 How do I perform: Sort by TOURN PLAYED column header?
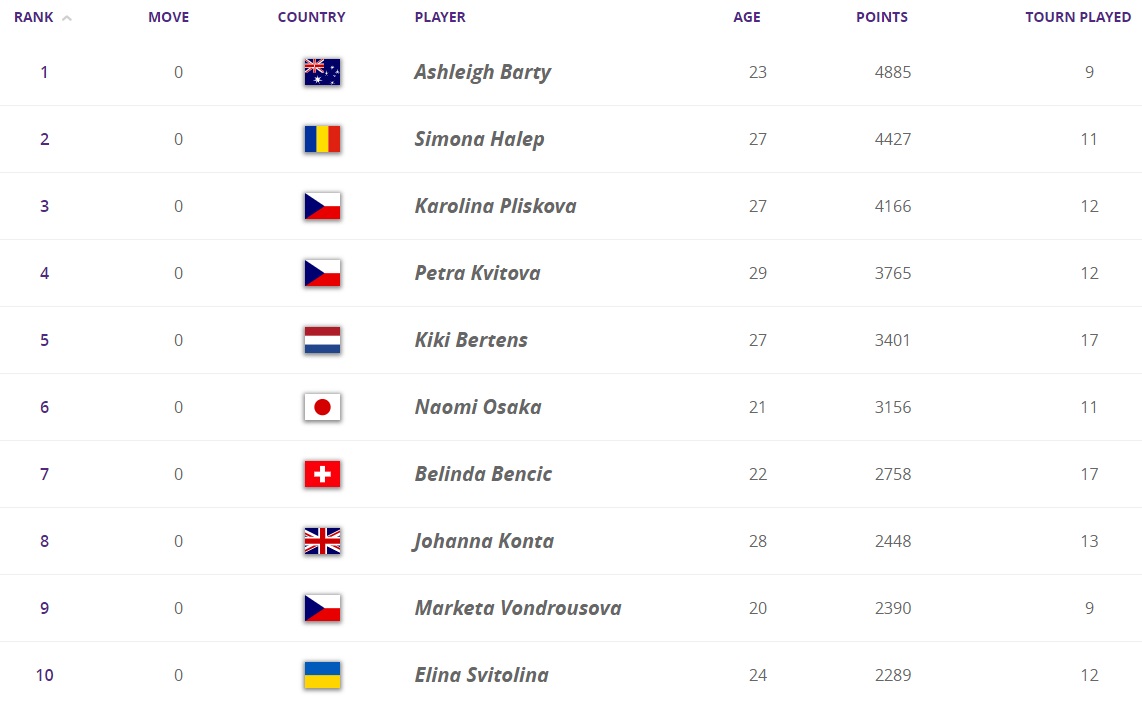[x=1078, y=17]
